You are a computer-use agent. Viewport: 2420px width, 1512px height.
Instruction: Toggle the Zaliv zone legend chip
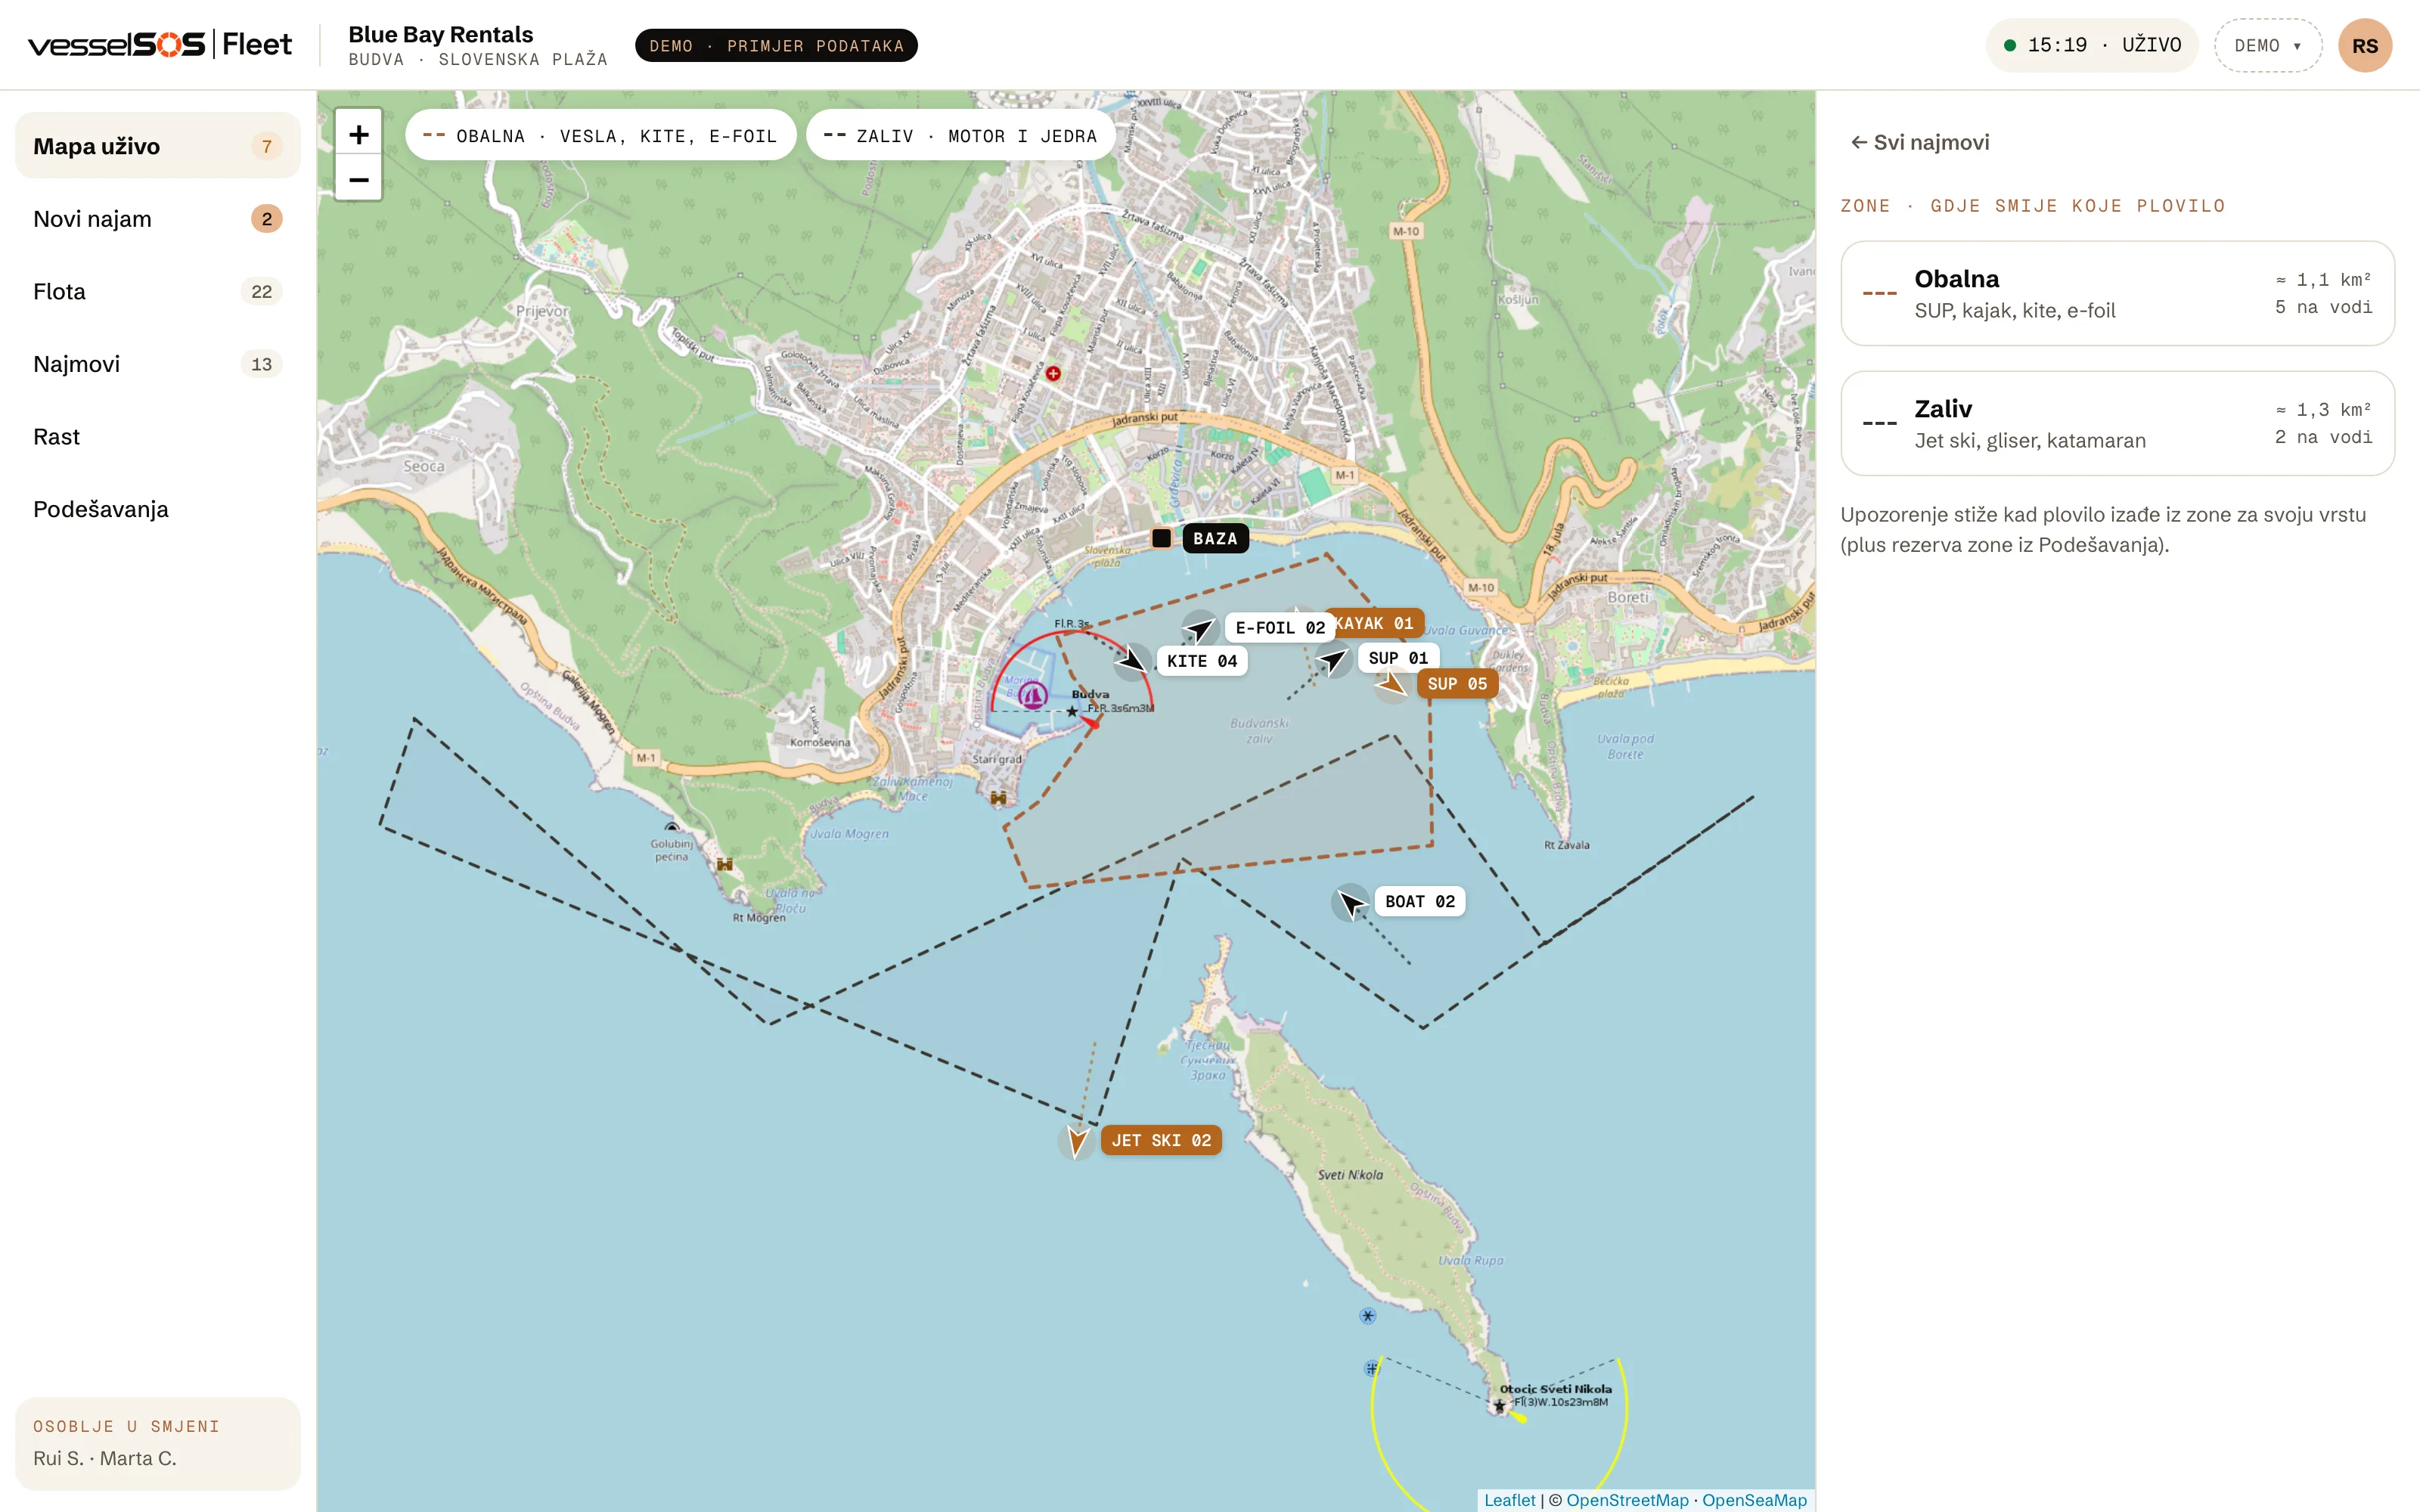point(960,136)
